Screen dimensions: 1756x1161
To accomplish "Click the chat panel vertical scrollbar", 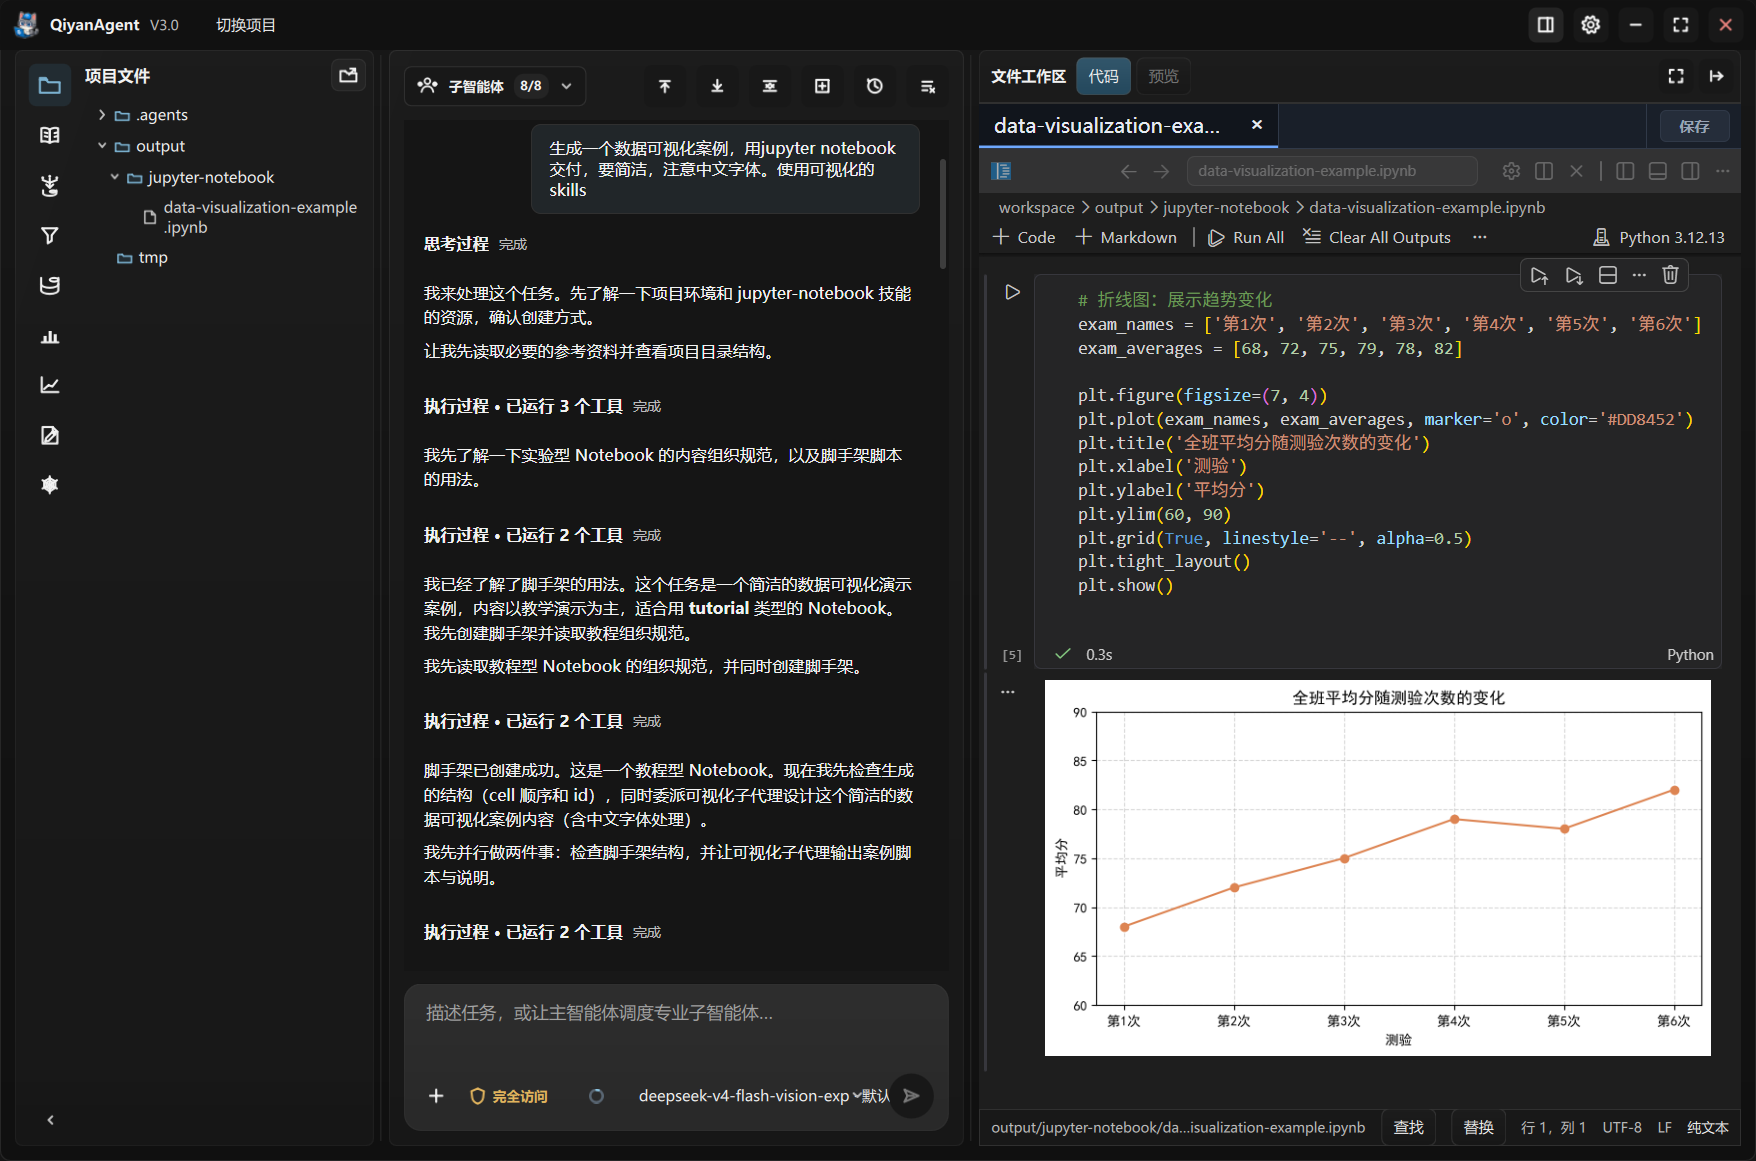I will point(943,212).
